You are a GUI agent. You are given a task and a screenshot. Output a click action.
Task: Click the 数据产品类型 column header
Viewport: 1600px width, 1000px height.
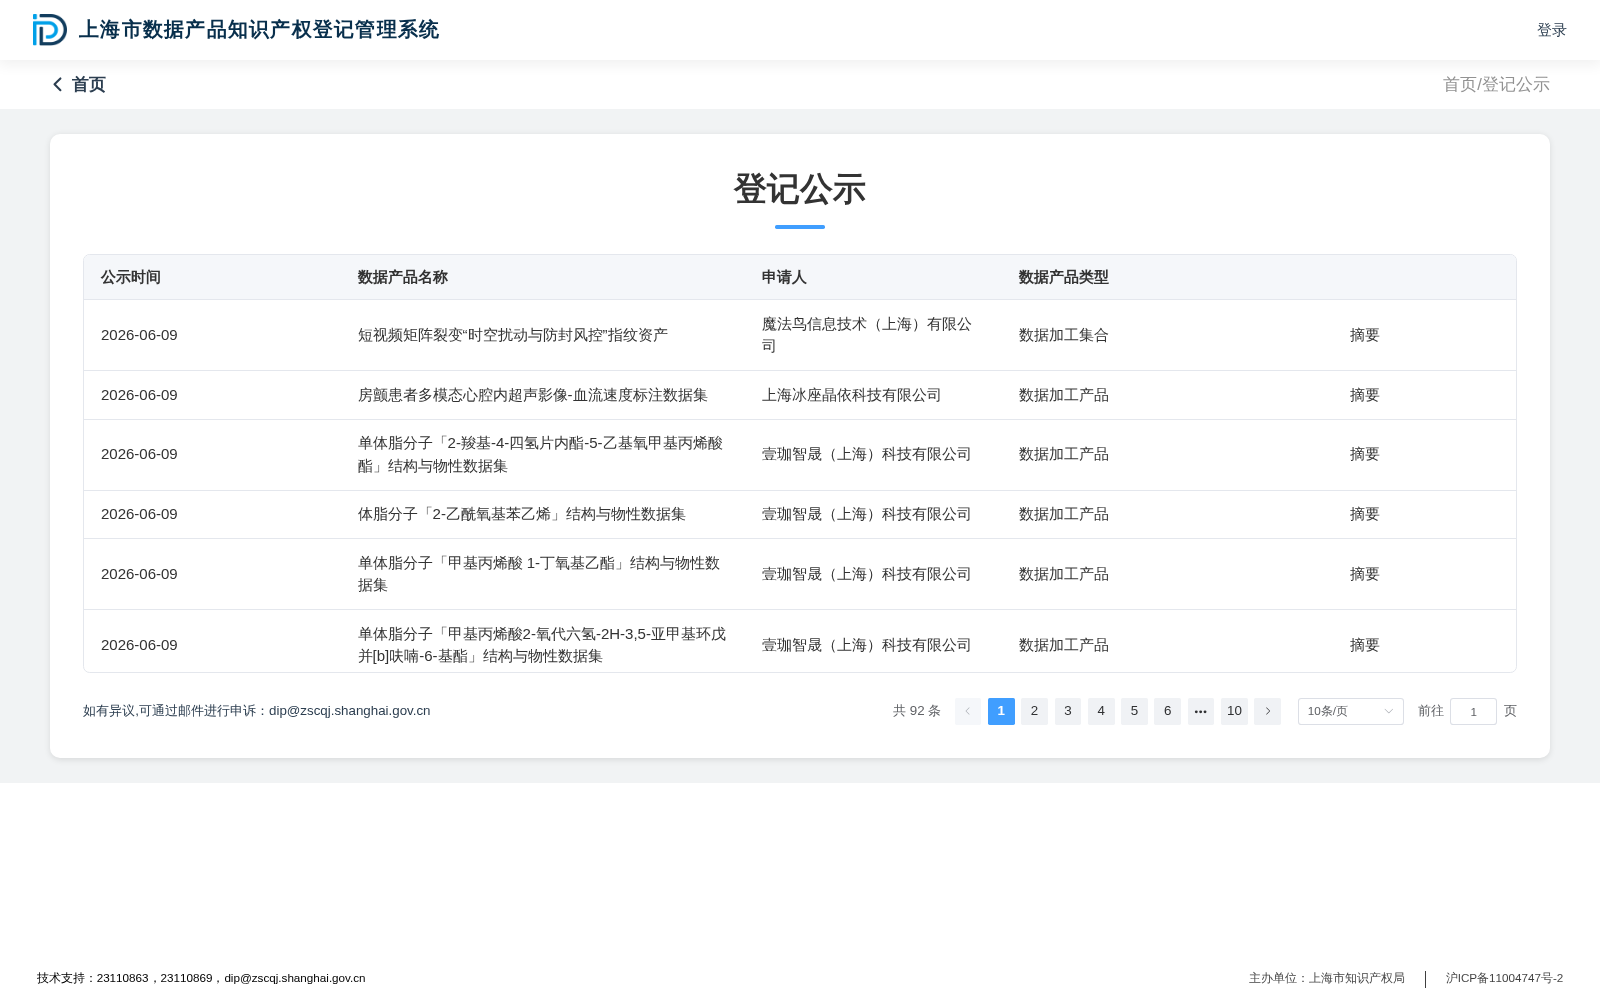click(1064, 277)
